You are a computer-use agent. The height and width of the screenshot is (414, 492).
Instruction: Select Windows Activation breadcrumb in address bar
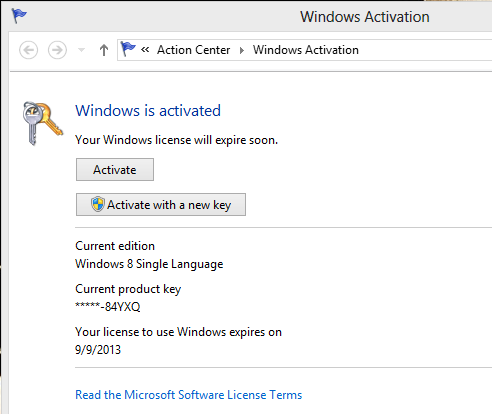306,50
